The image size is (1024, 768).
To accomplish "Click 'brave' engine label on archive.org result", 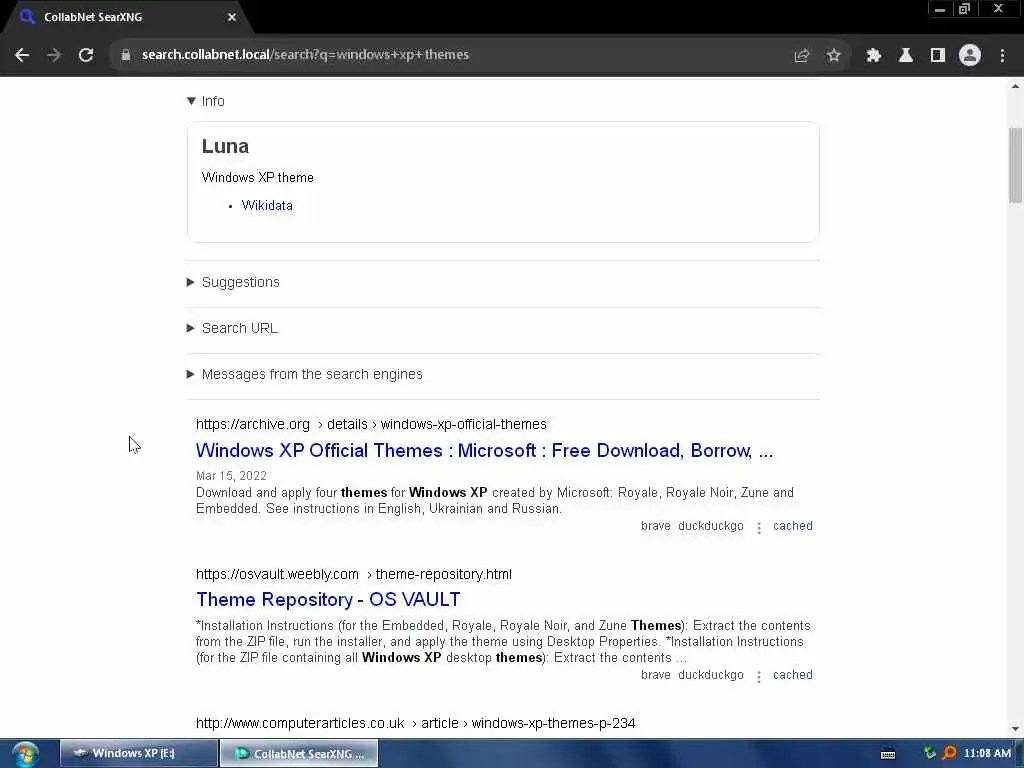I will [x=656, y=526].
